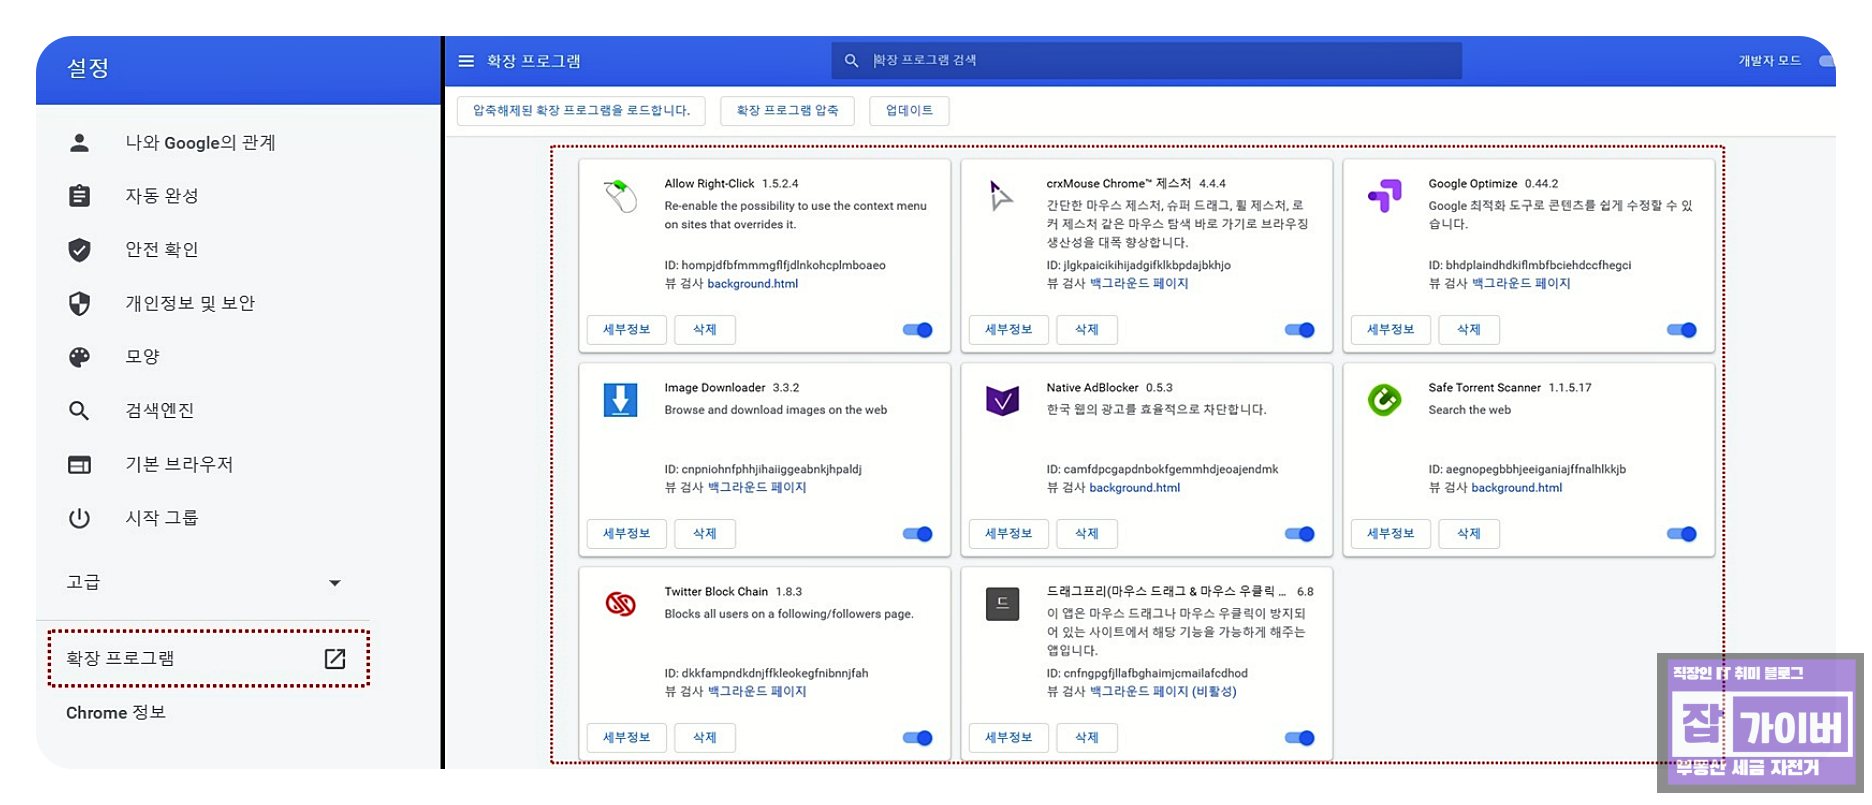Switch off Safe Torrent Scanner toggle
The image size is (1872, 805).
[x=1681, y=534]
